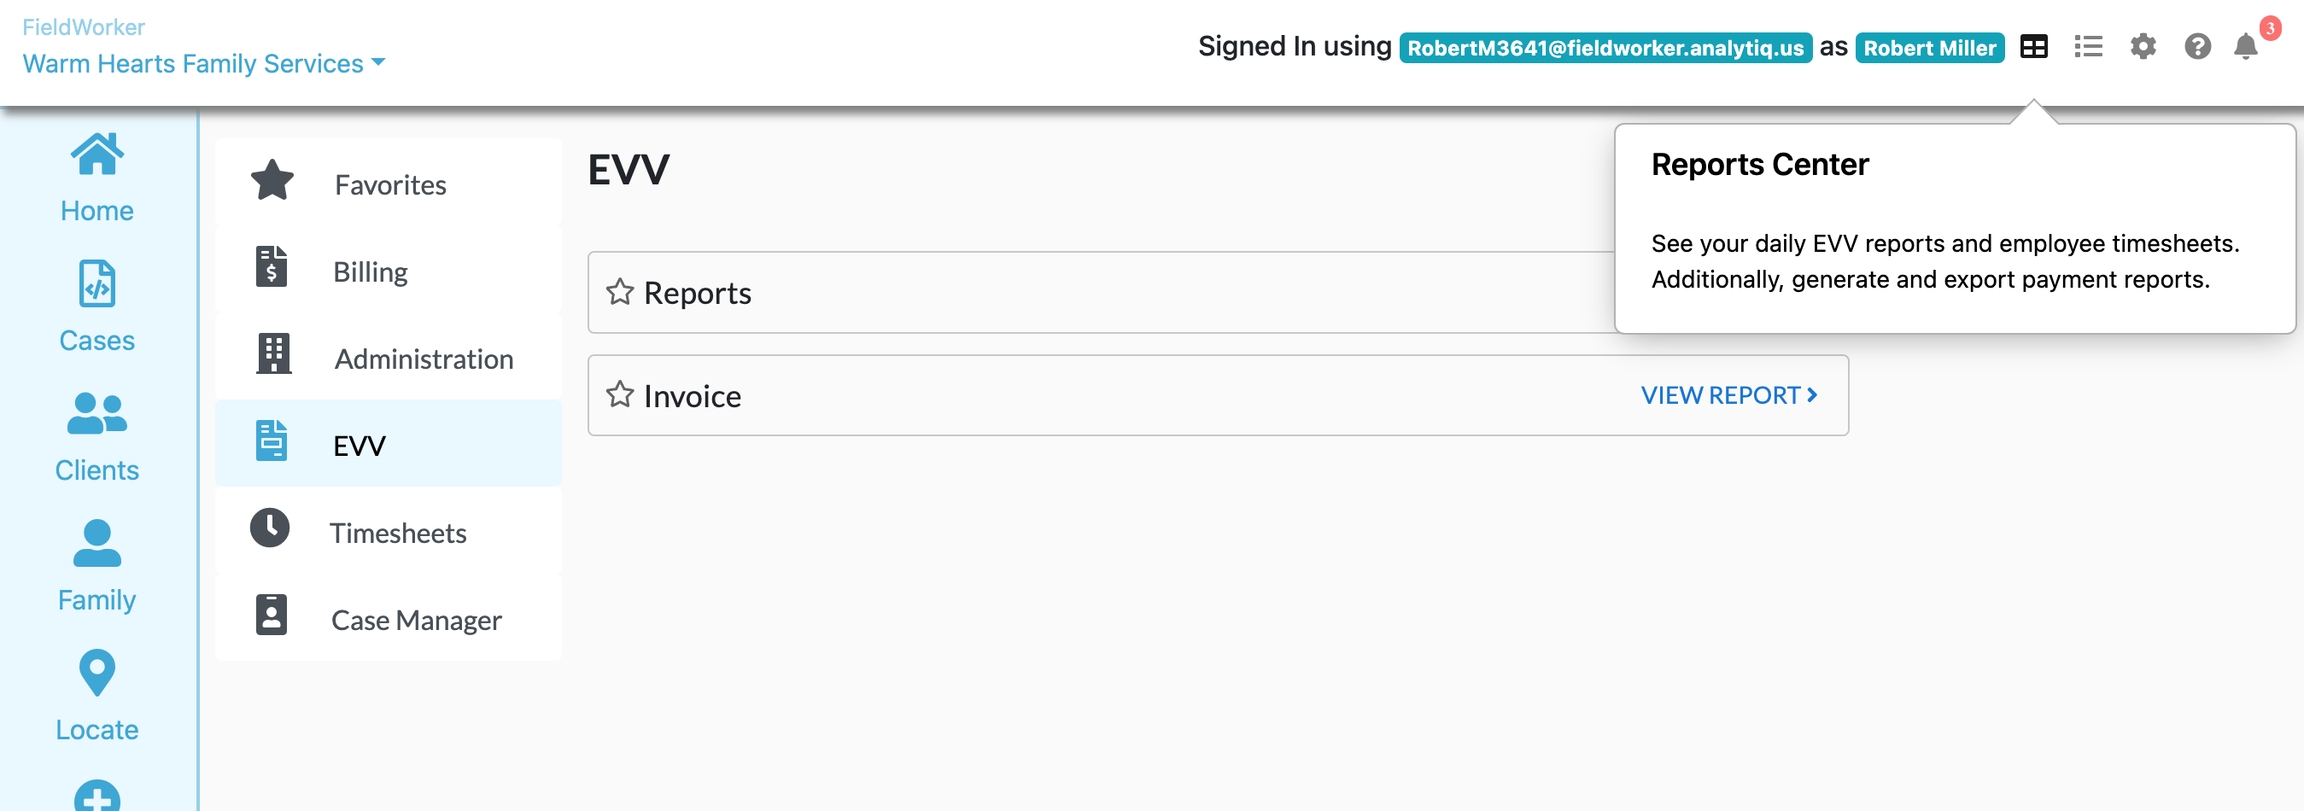Click the list view icon in header
Screen dimensions: 2304x811
(2088, 47)
